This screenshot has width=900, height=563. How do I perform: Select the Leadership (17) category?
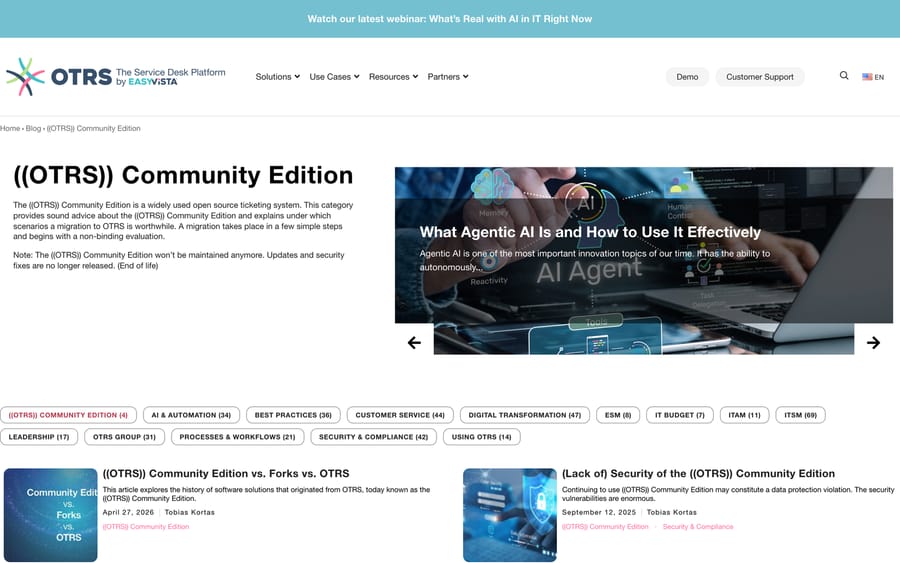point(39,437)
